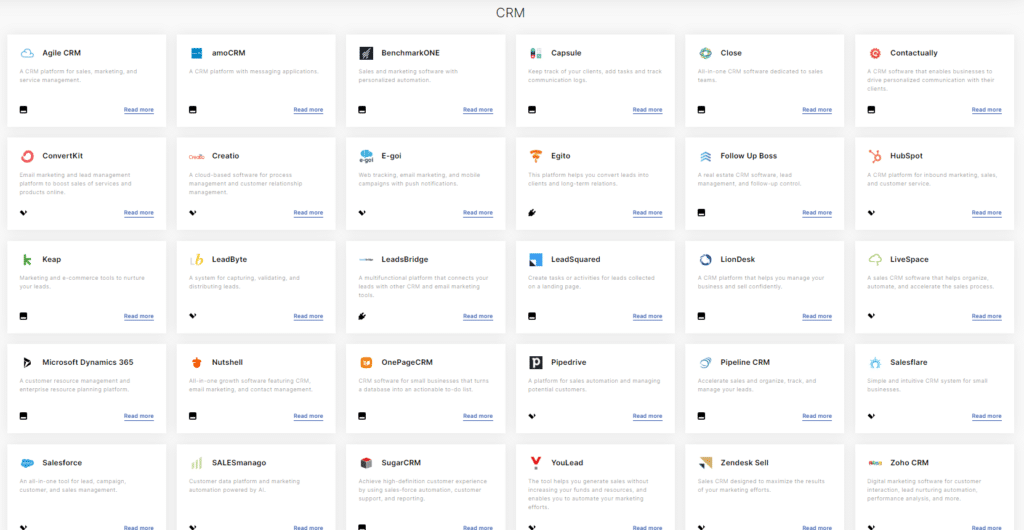
Task: Select the Zendesk Sell card title
Action: coord(744,463)
